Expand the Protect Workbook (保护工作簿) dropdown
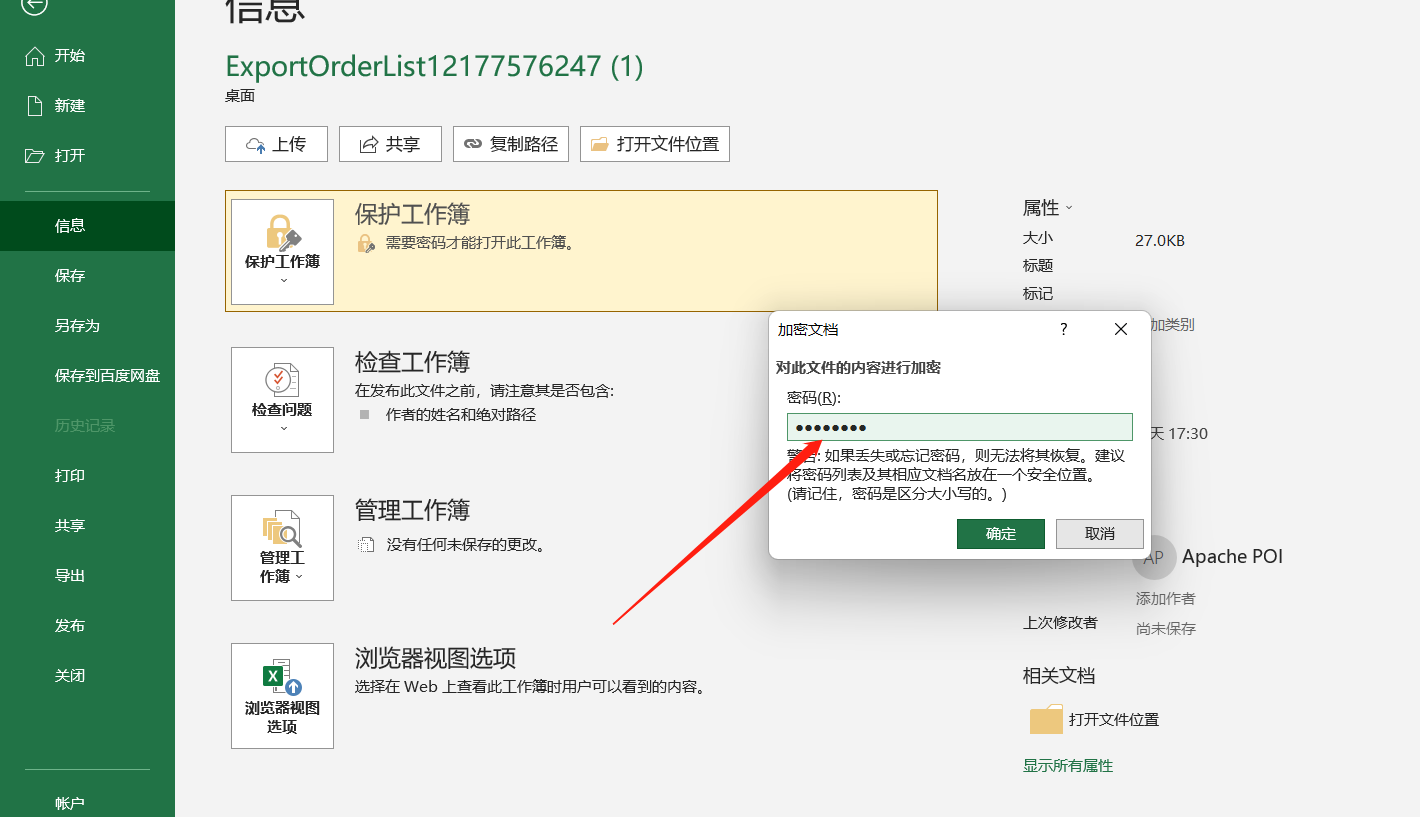This screenshot has width=1420, height=817. [x=282, y=252]
